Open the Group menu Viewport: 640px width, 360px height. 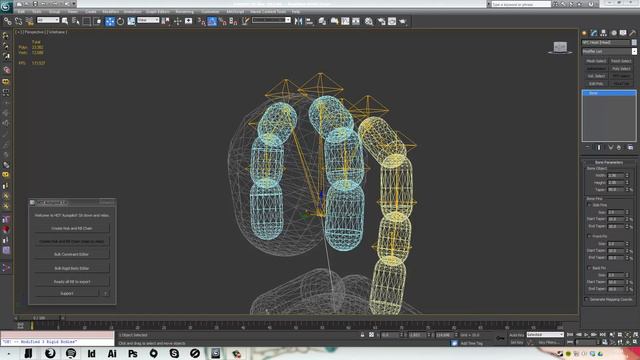pyautogui.click(x=54, y=12)
